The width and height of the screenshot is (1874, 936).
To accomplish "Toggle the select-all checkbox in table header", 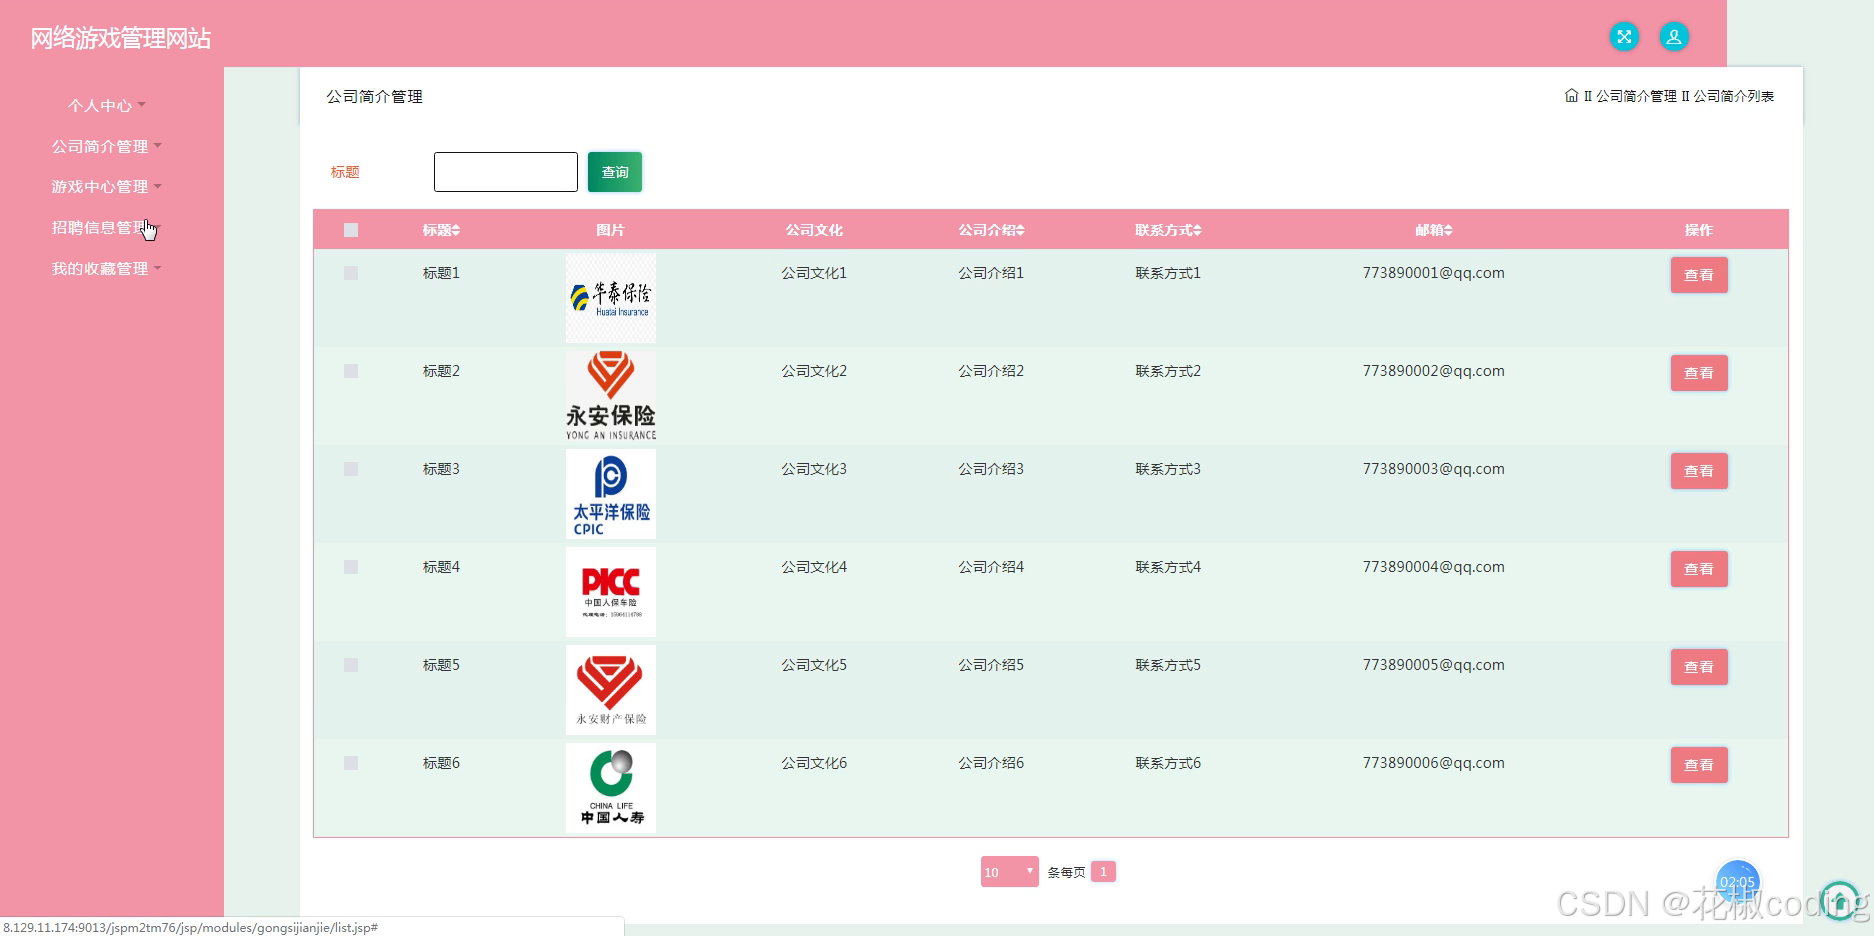I will pyautogui.click(x=351, y=230).
